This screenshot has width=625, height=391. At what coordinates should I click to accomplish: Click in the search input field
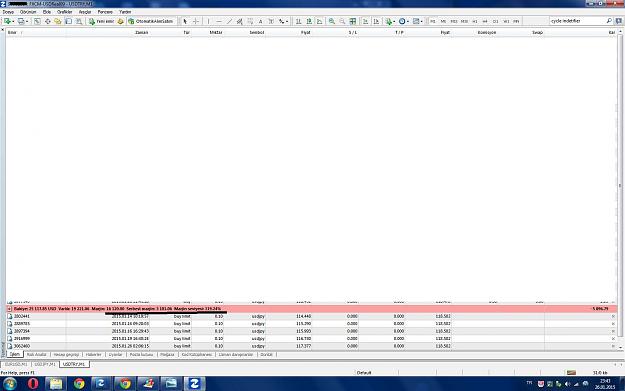tap(577, 21)
